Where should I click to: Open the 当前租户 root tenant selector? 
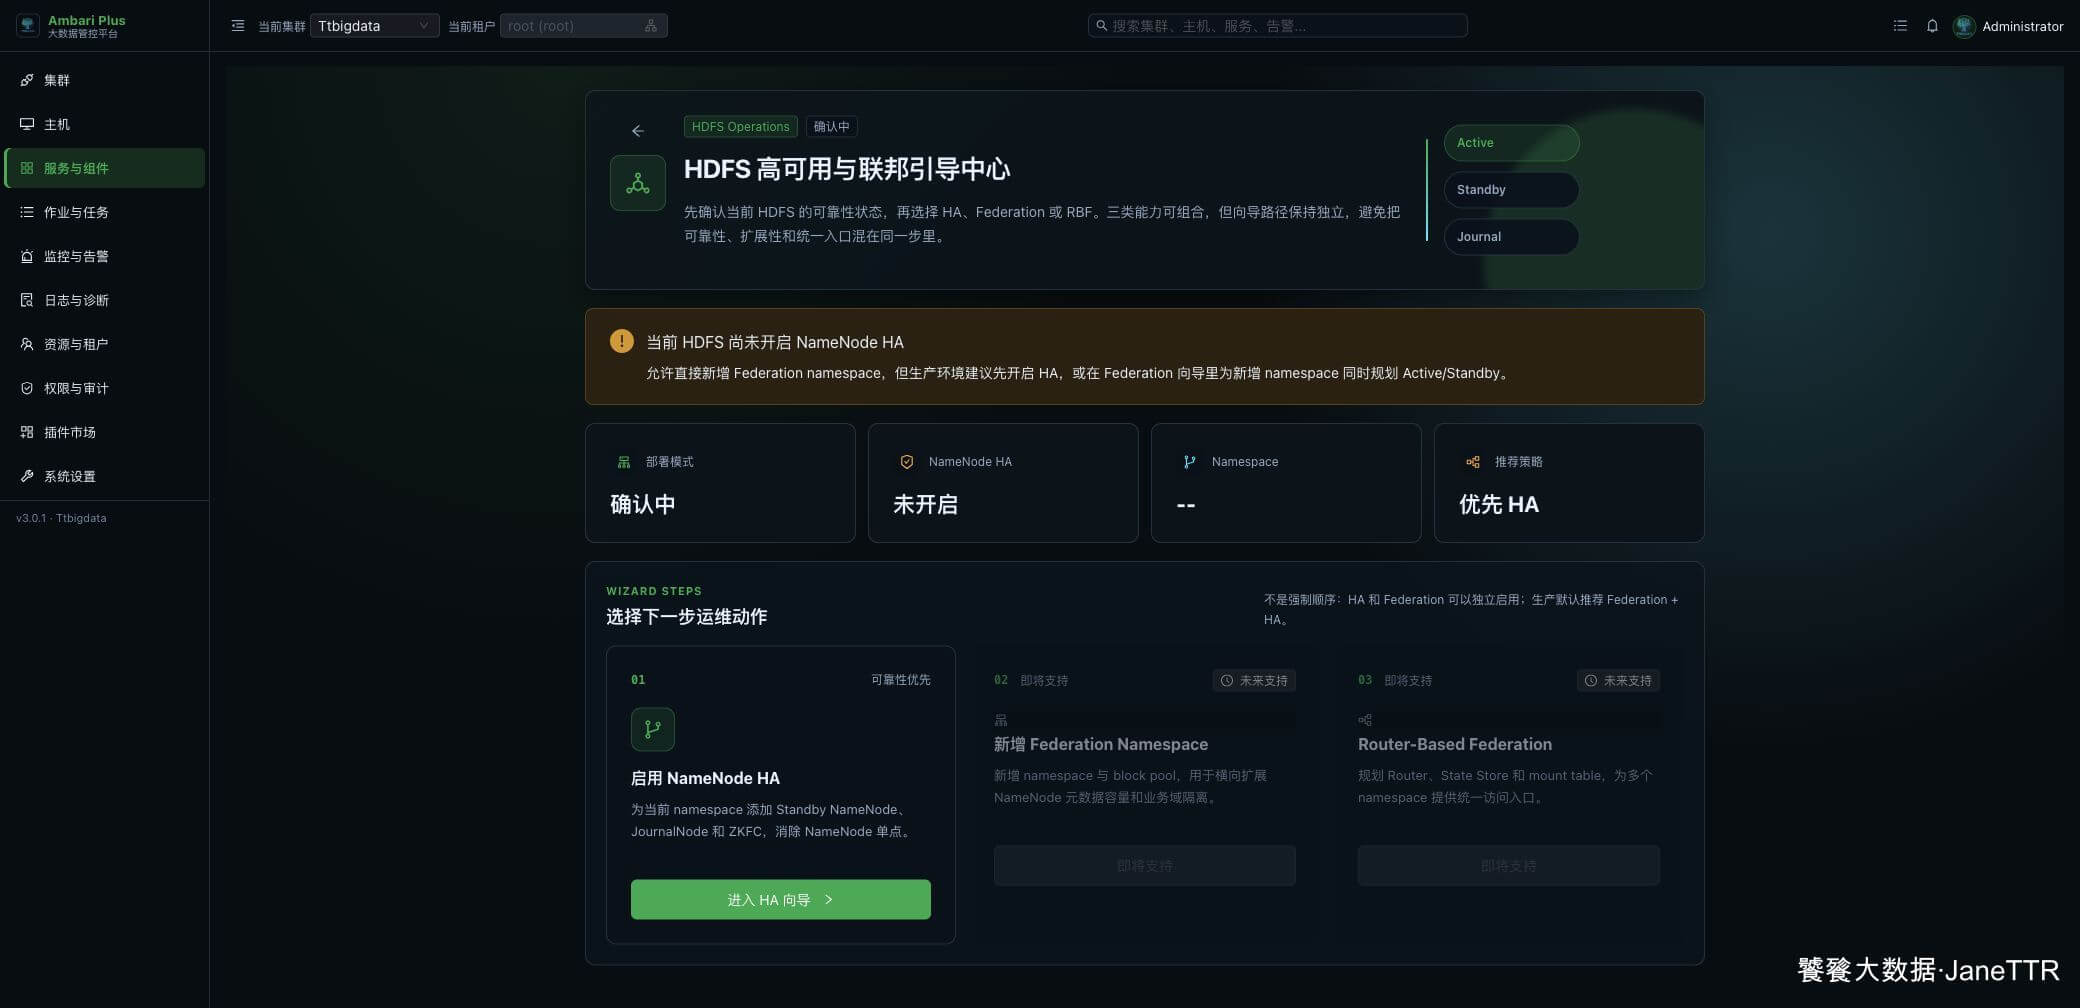tap(583, 26)
